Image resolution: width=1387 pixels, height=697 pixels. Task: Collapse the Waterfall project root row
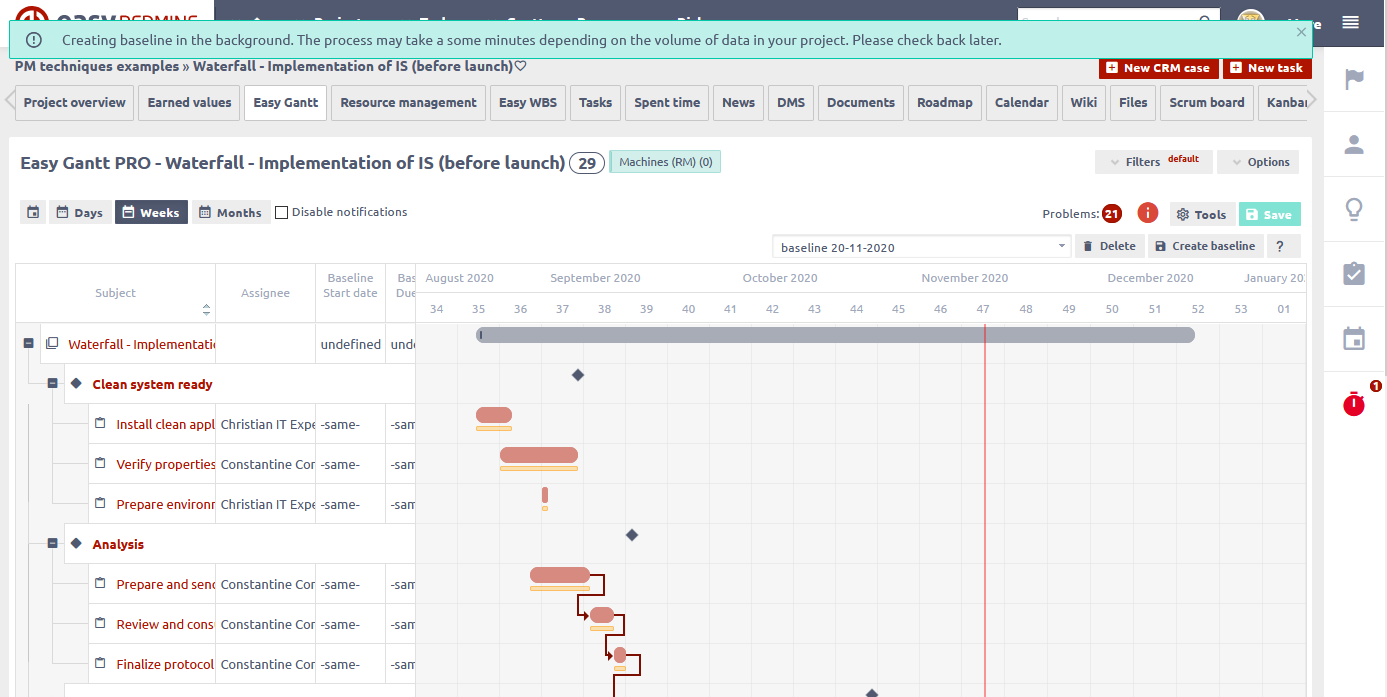coord(28,344)
